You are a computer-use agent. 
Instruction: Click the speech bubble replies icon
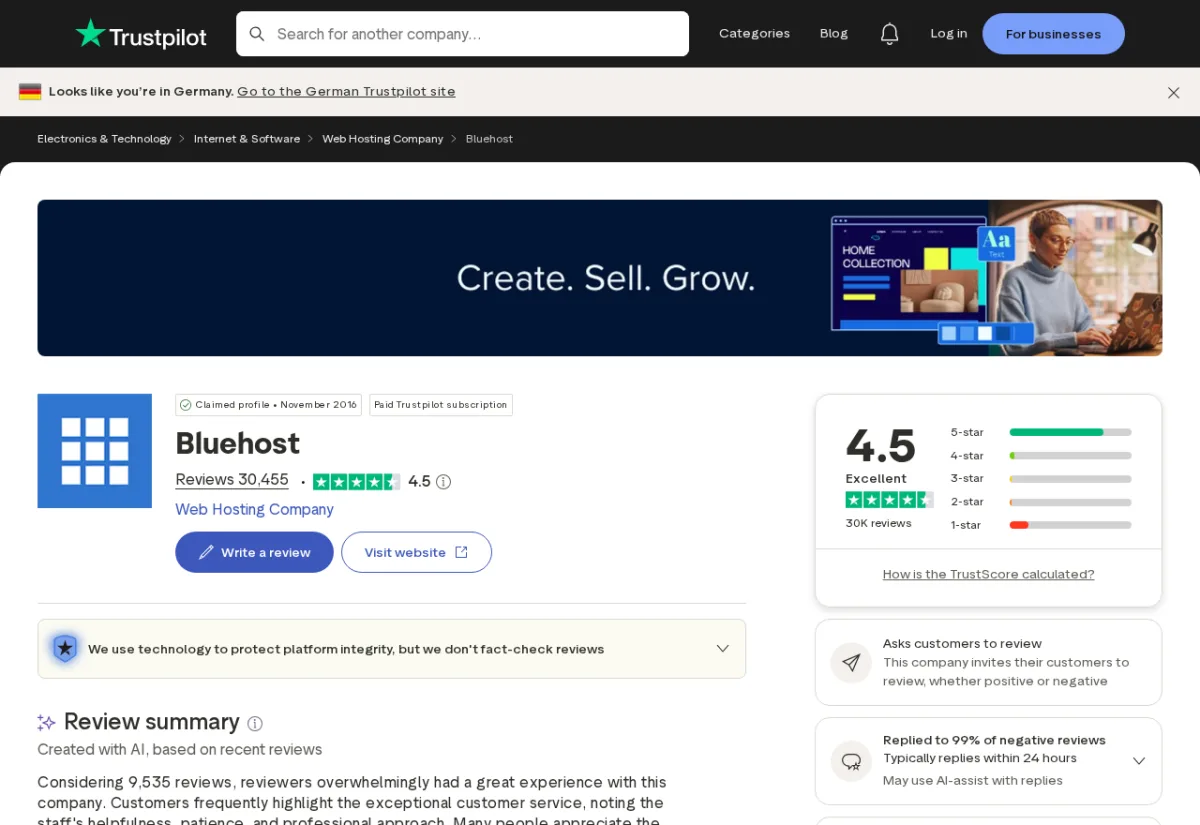click(x=851, y=761)
